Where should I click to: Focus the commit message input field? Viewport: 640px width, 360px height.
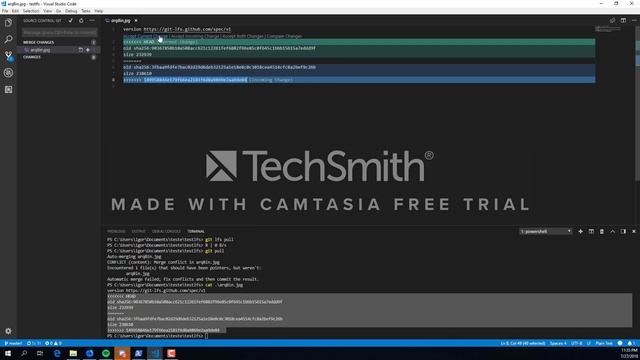pyautogui.click(x=60, y=32)
